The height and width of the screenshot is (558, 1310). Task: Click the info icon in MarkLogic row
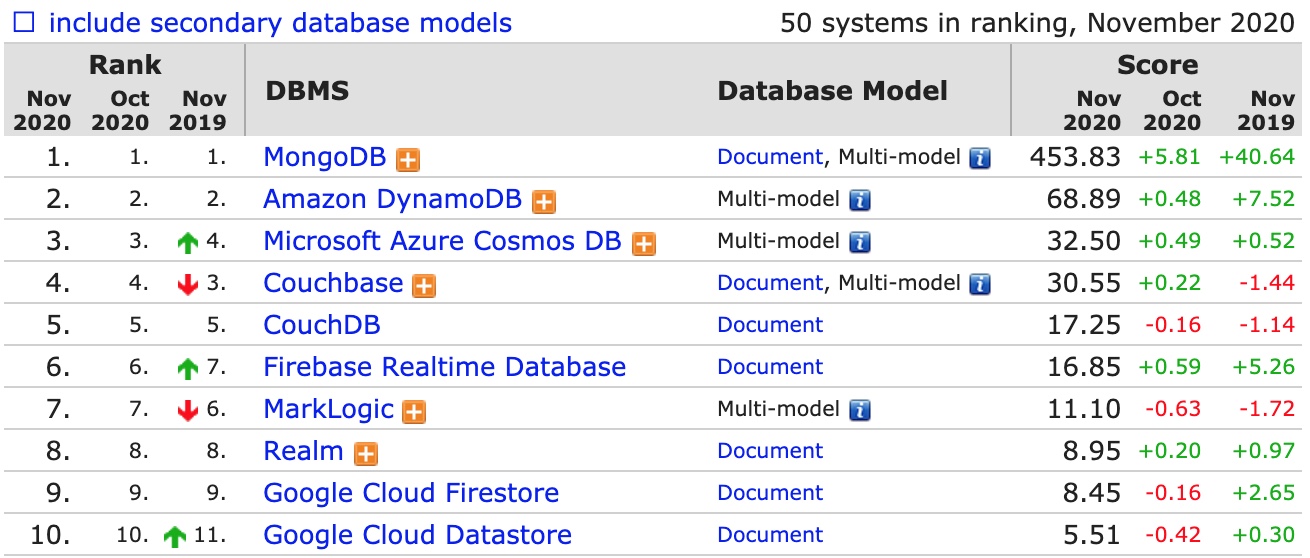(860, 410)
